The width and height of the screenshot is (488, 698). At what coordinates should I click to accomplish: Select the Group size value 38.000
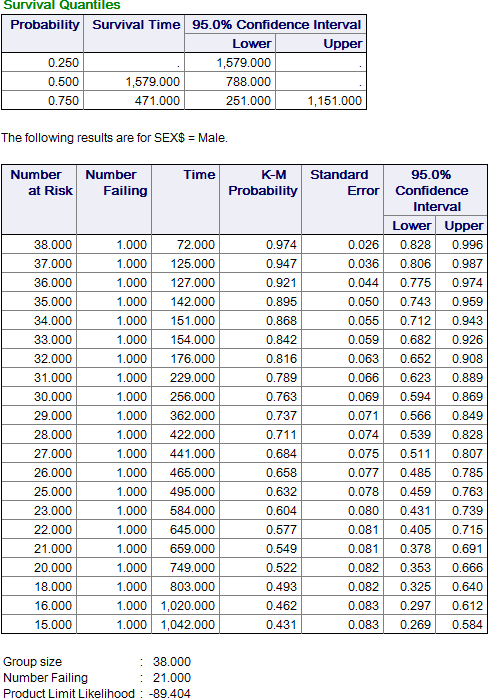coord(171,662)
